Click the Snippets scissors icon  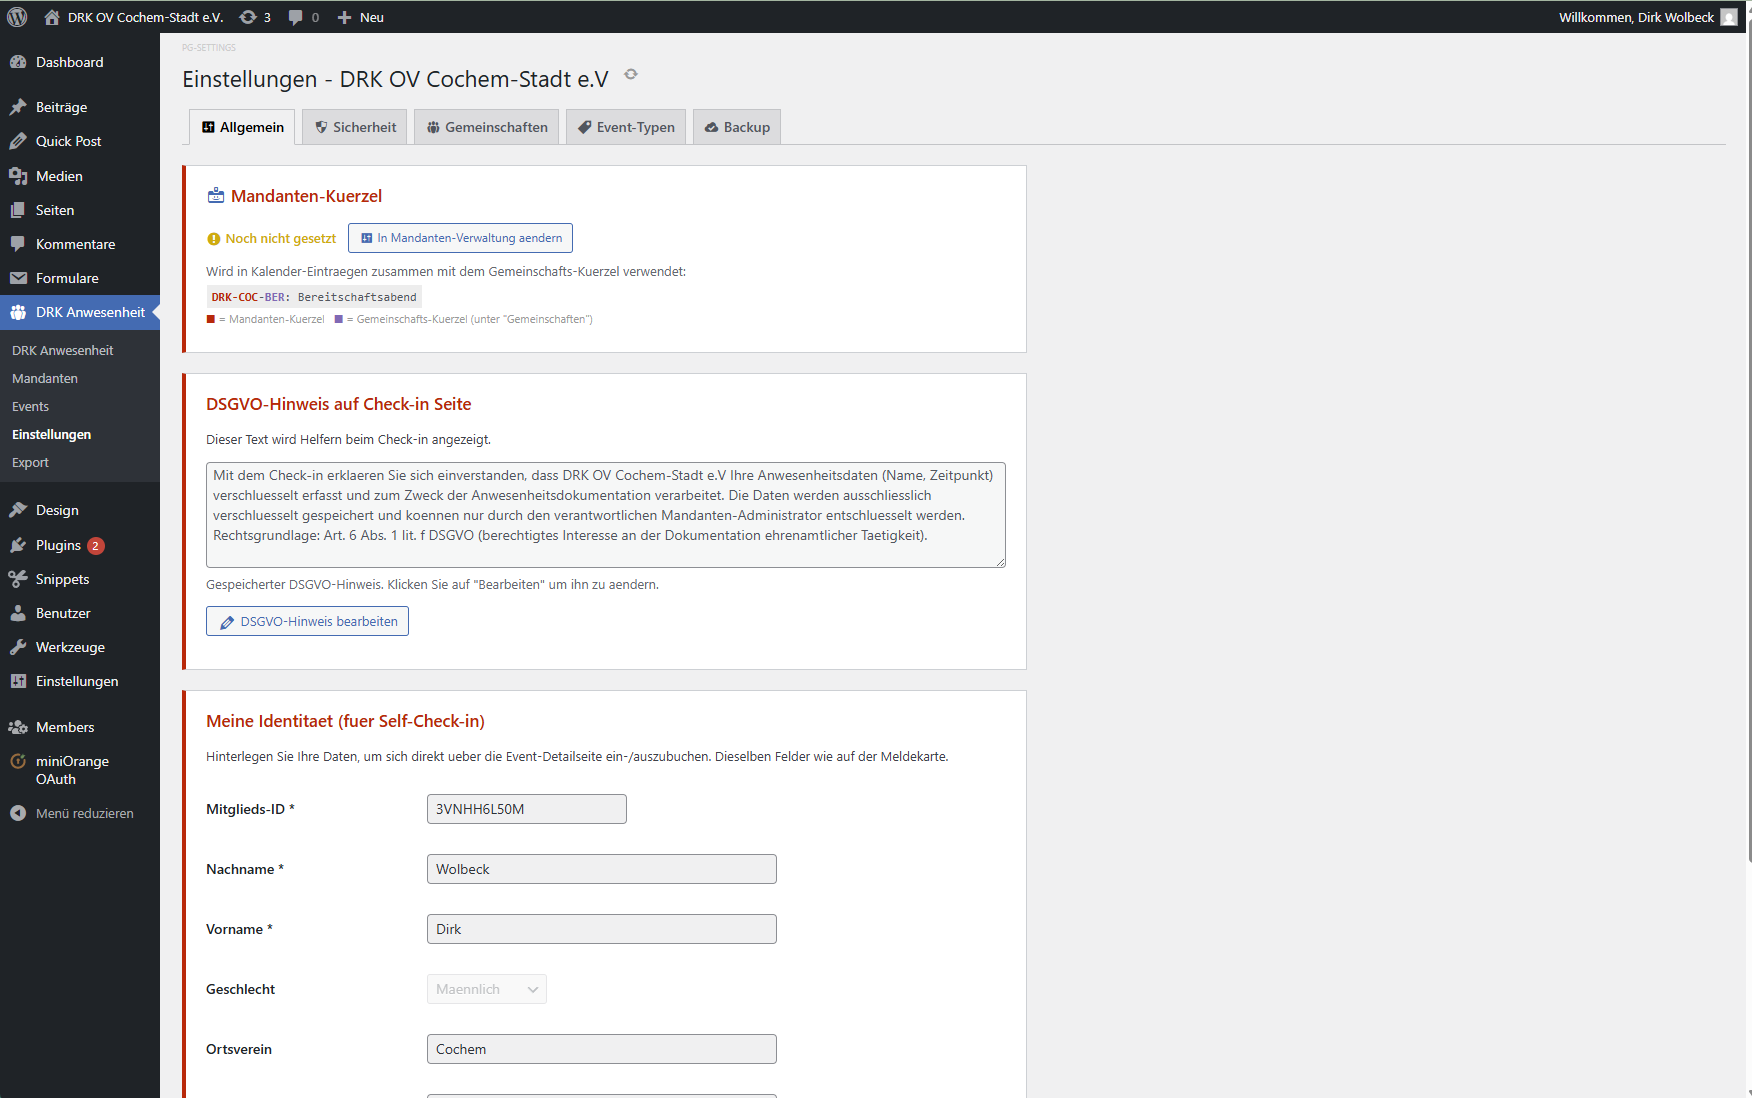coord(18,579)
